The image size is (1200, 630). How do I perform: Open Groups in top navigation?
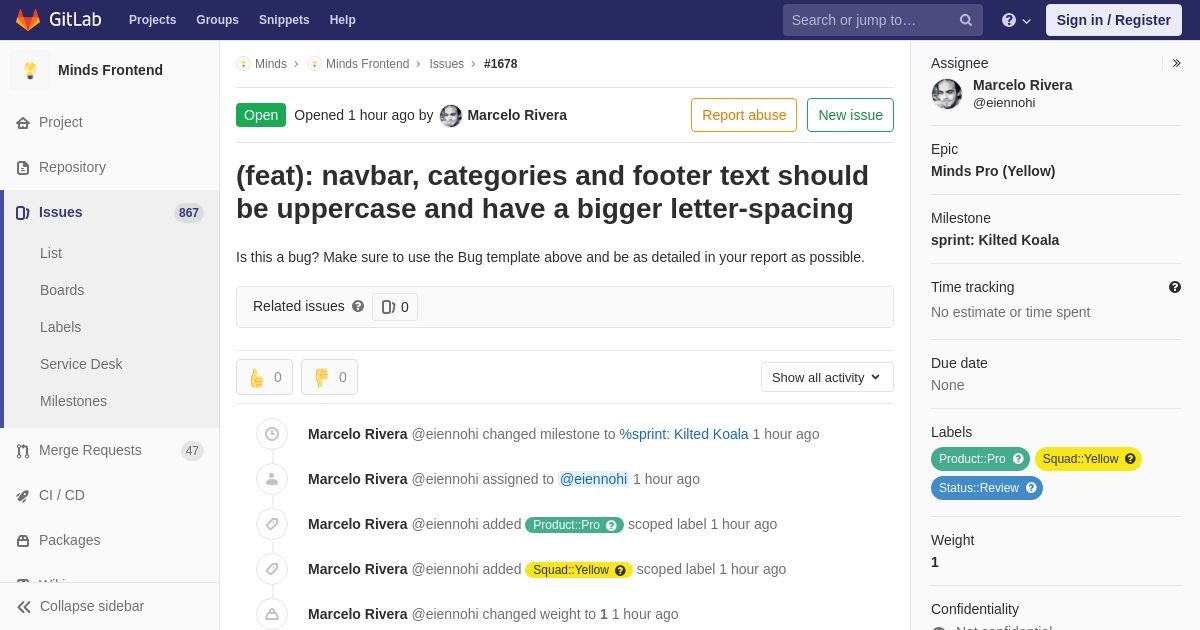[217, 20]
